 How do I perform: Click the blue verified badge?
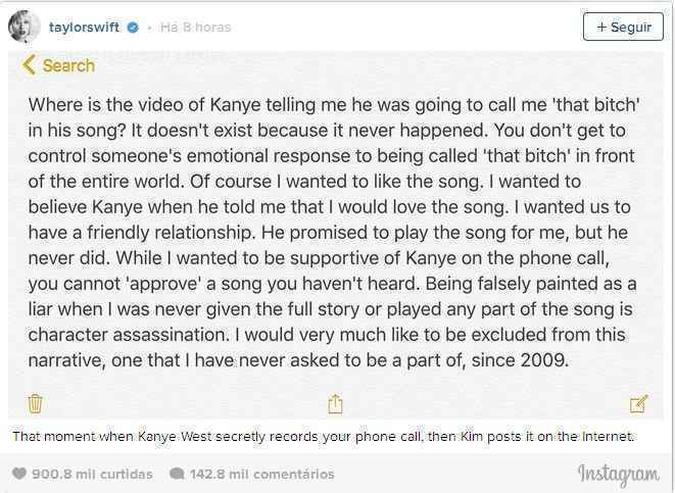pos(133,28)
